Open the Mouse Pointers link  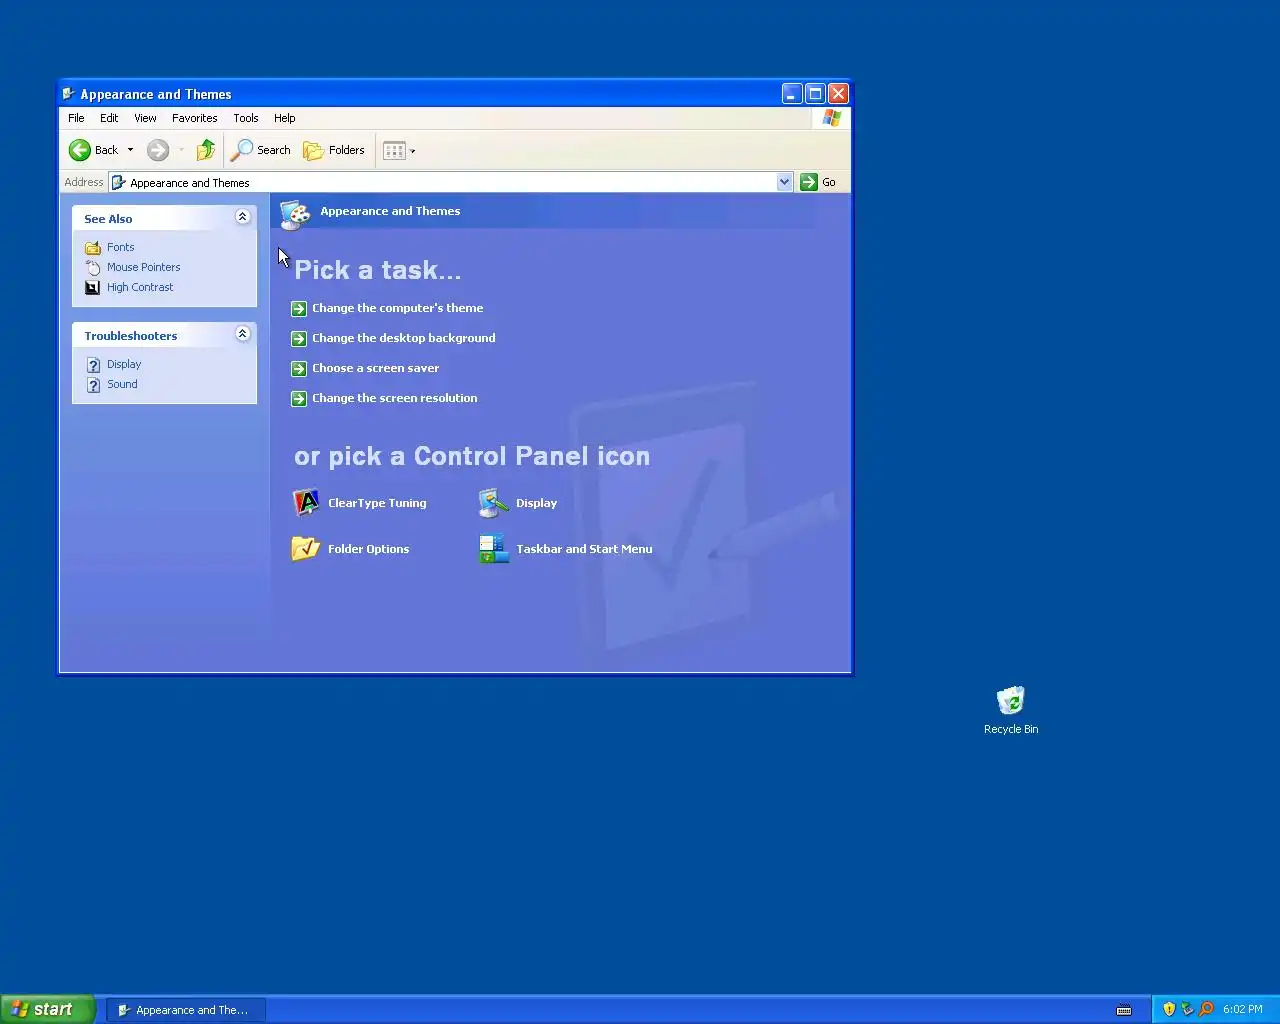pos(144,267)
